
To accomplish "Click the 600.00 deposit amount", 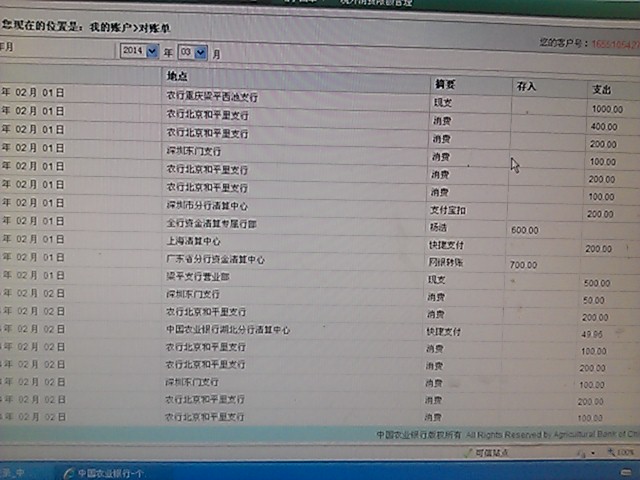I will click(x=524, y=230).
